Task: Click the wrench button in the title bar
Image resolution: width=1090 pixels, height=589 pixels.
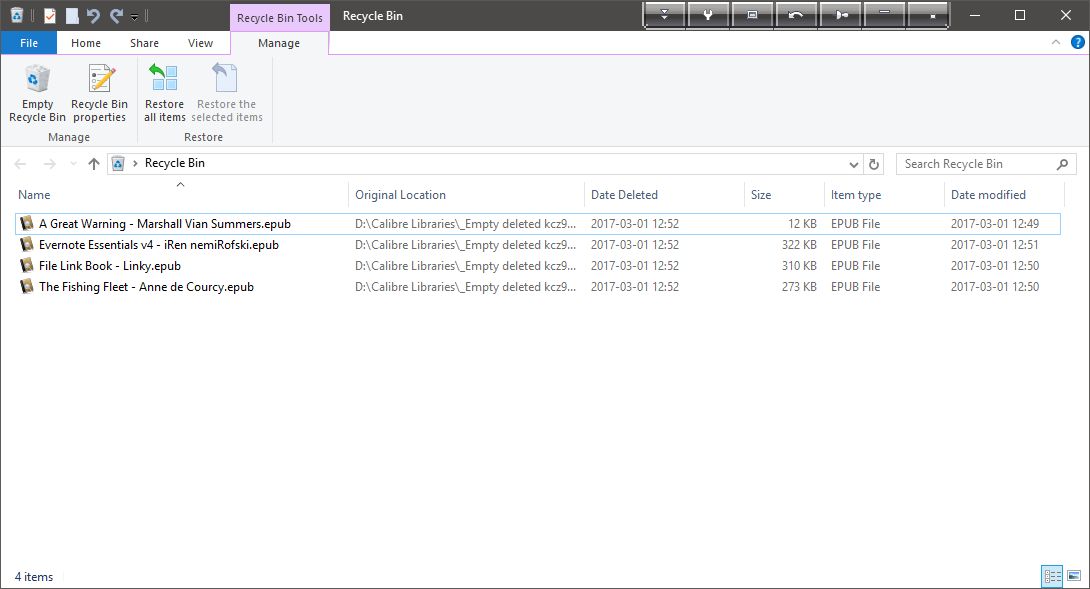Action: click(708, 15)
